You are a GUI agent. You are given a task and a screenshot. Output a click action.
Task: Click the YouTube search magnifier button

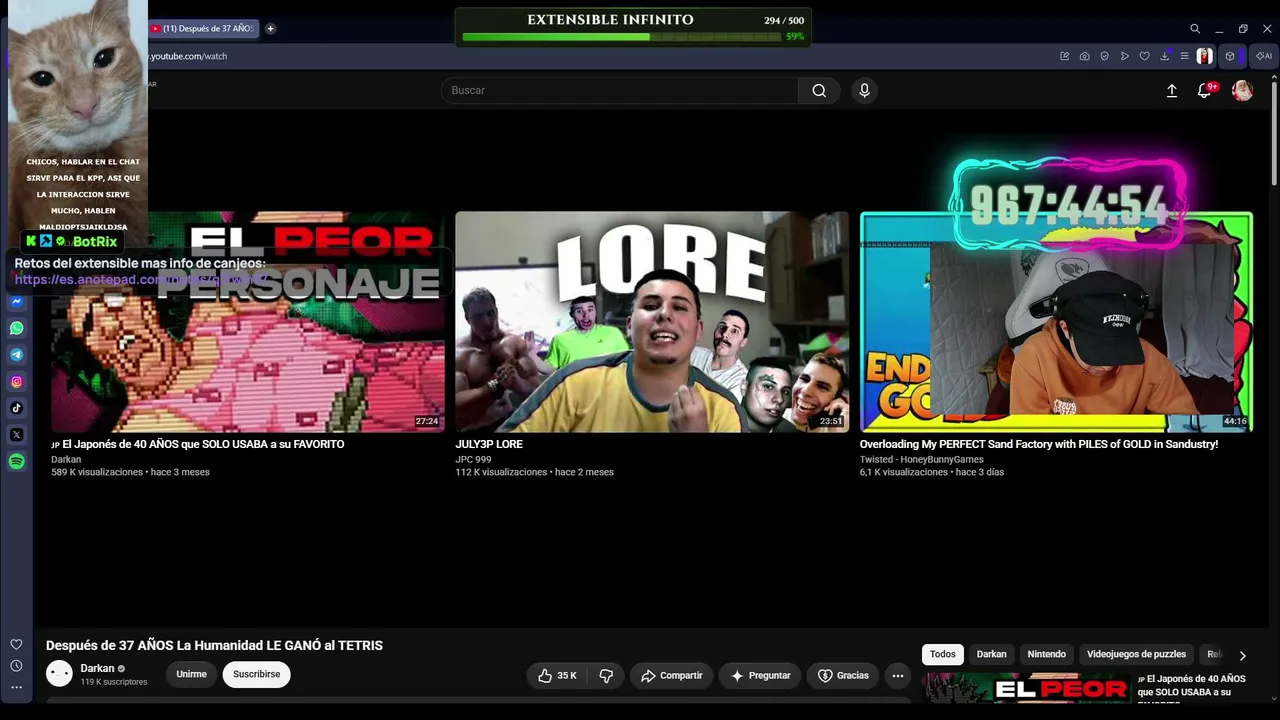click(819, 90)
